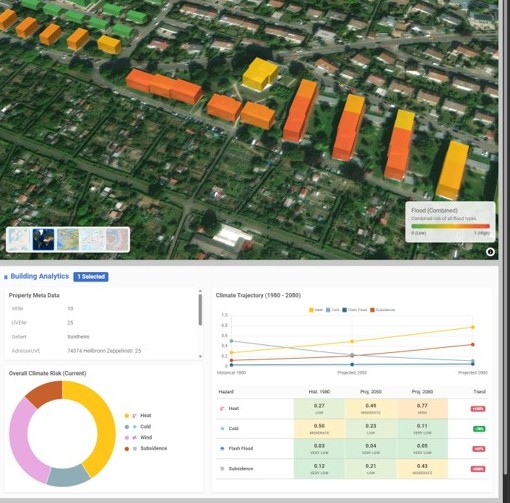
Task: Click the 'Overall Climate Risk (Current)' title
Action: [x=47, y=373]
